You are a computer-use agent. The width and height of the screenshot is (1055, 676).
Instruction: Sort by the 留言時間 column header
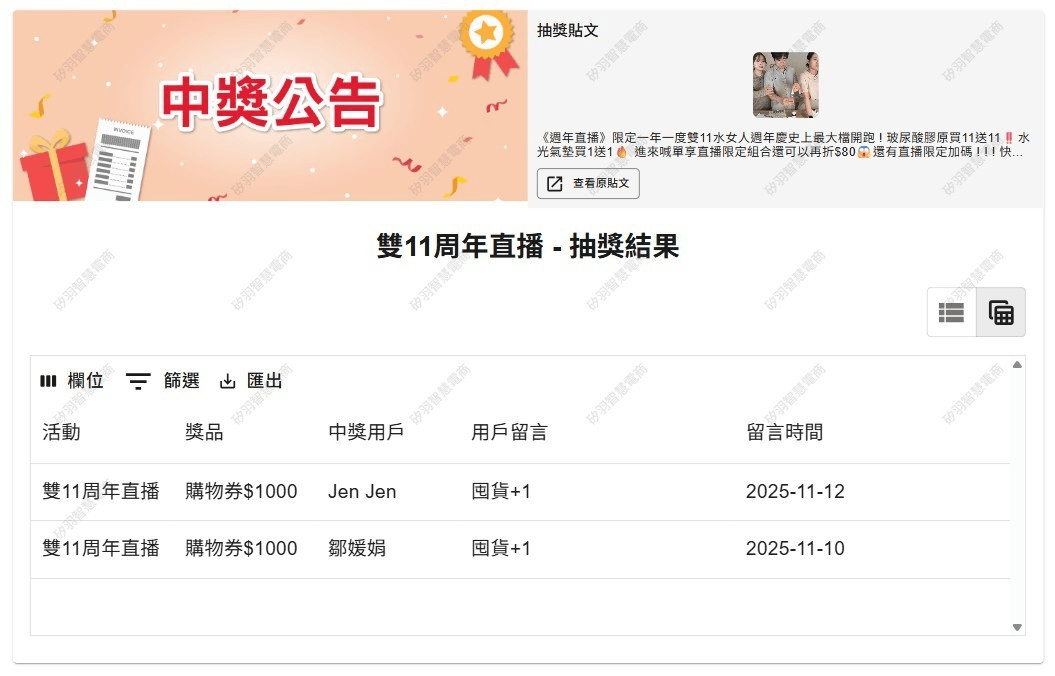coord(784,432)
